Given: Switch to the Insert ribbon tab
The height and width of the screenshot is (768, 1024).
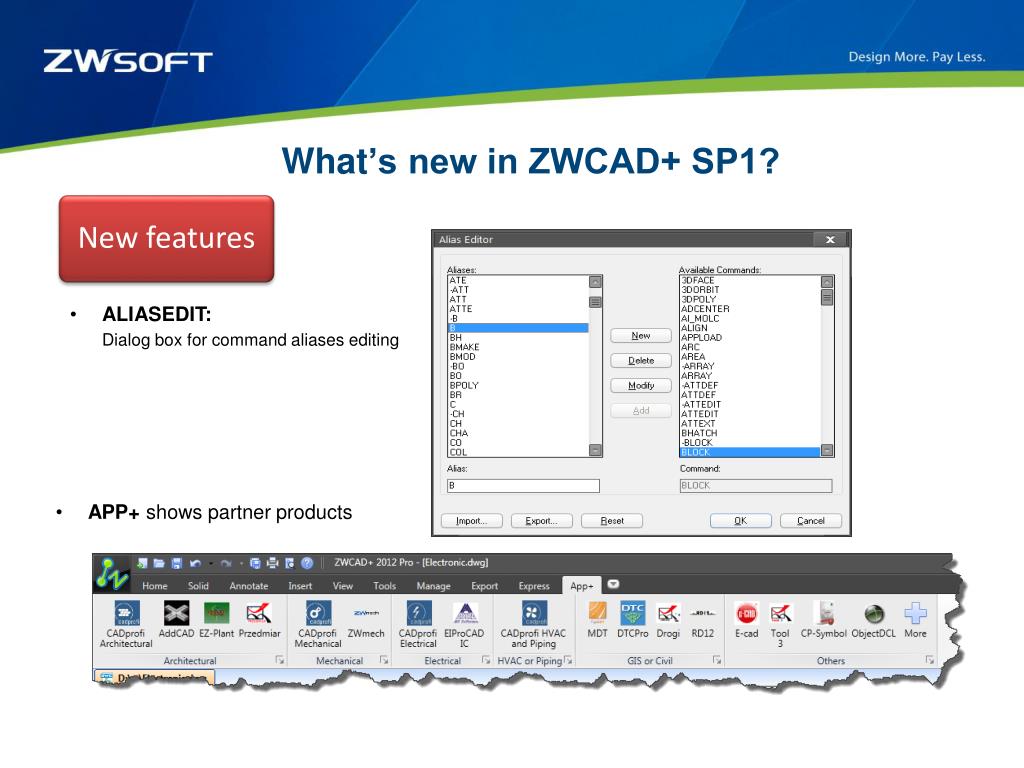Looking at the screenshot, I should [x=300, y=586].
